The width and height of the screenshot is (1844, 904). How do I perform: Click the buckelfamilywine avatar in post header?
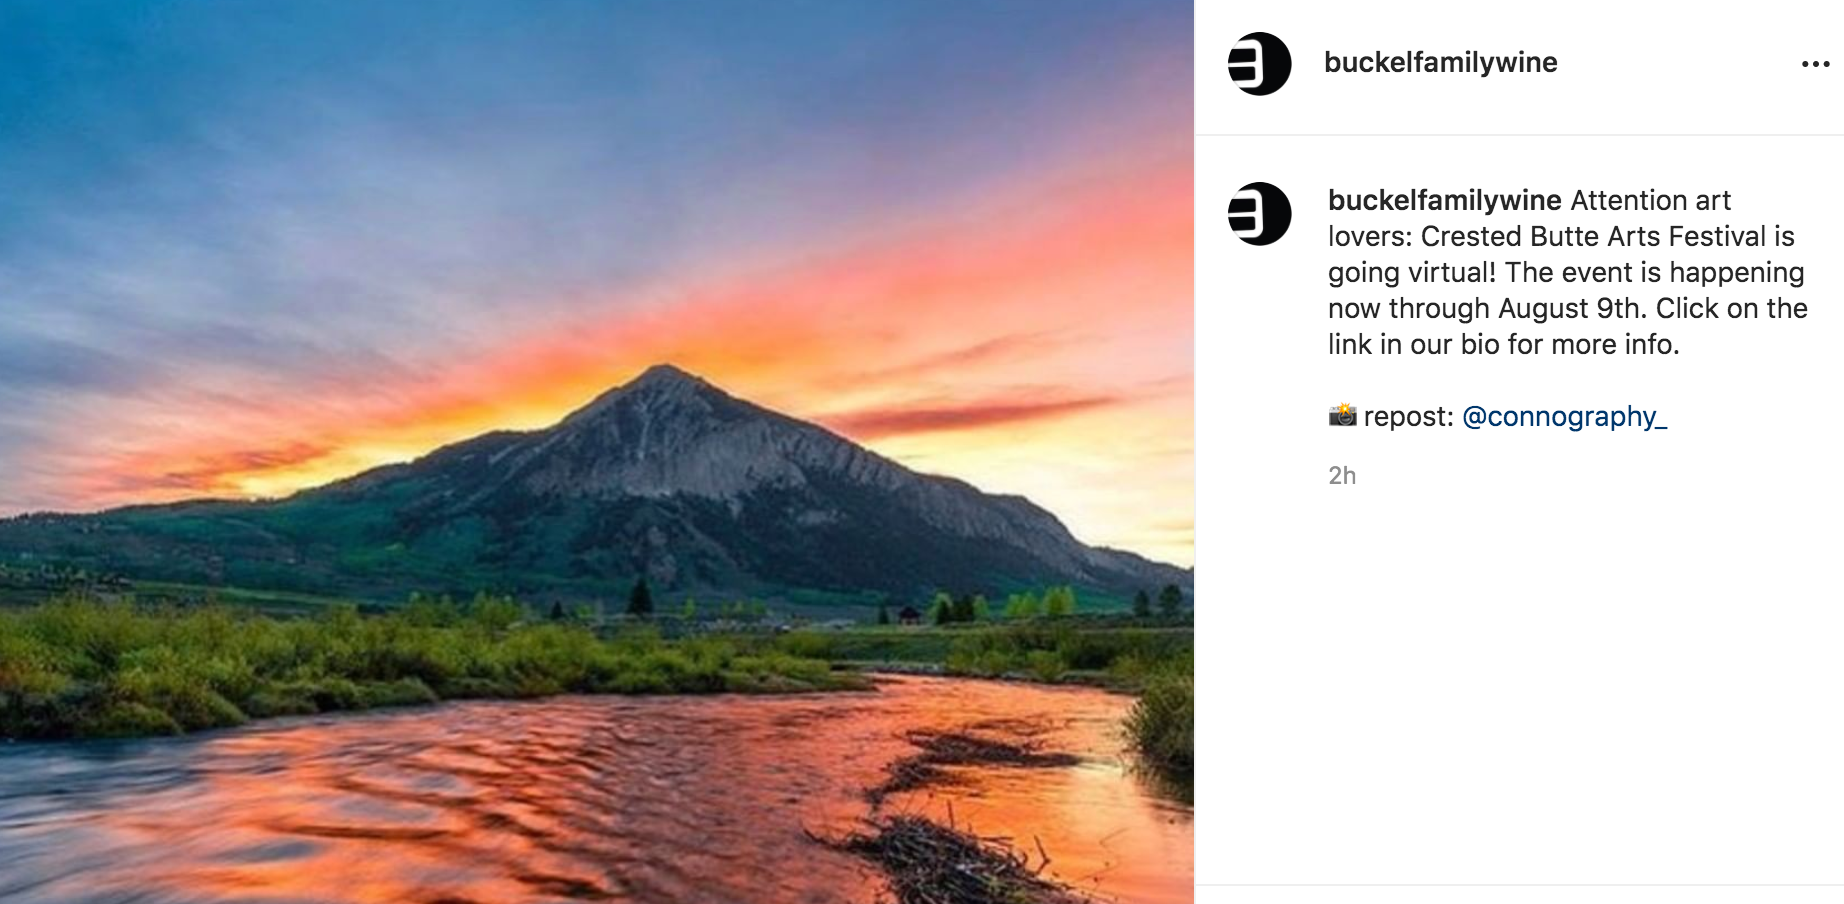point(1259,64)
